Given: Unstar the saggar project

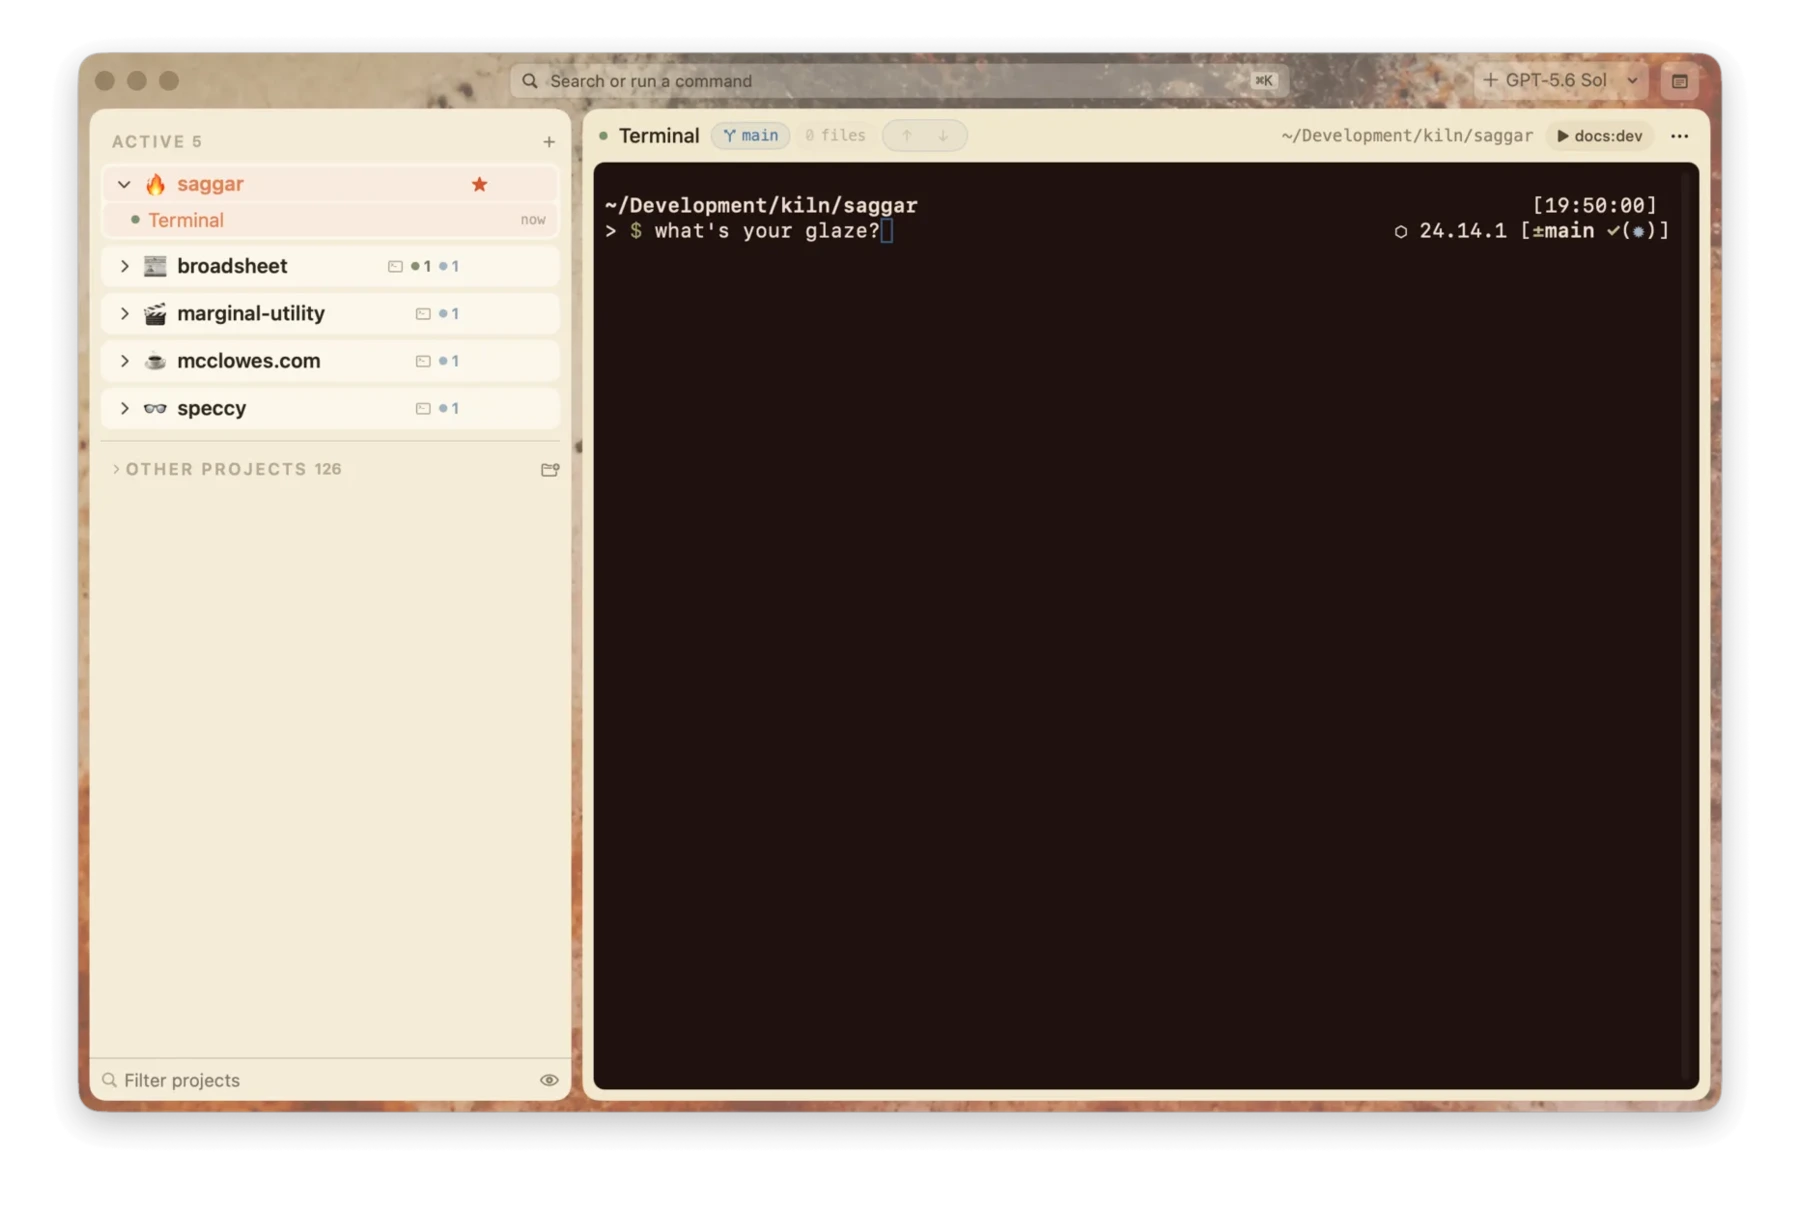Looking at the screenshot, I should click(x=480, y=184).
